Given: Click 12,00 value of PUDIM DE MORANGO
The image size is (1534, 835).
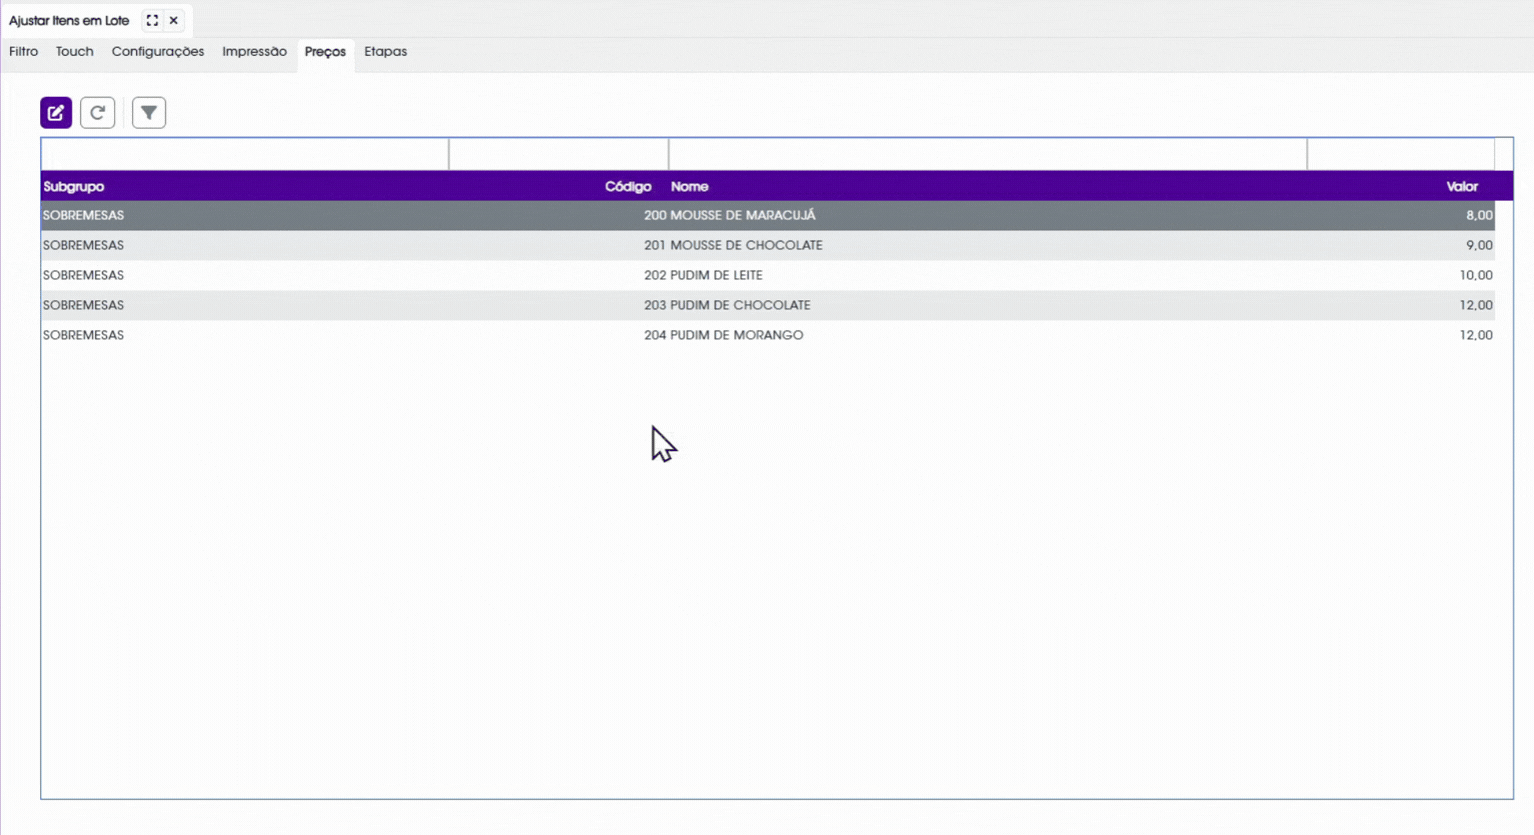Looking at the screenshot, I should (1476, 335).
